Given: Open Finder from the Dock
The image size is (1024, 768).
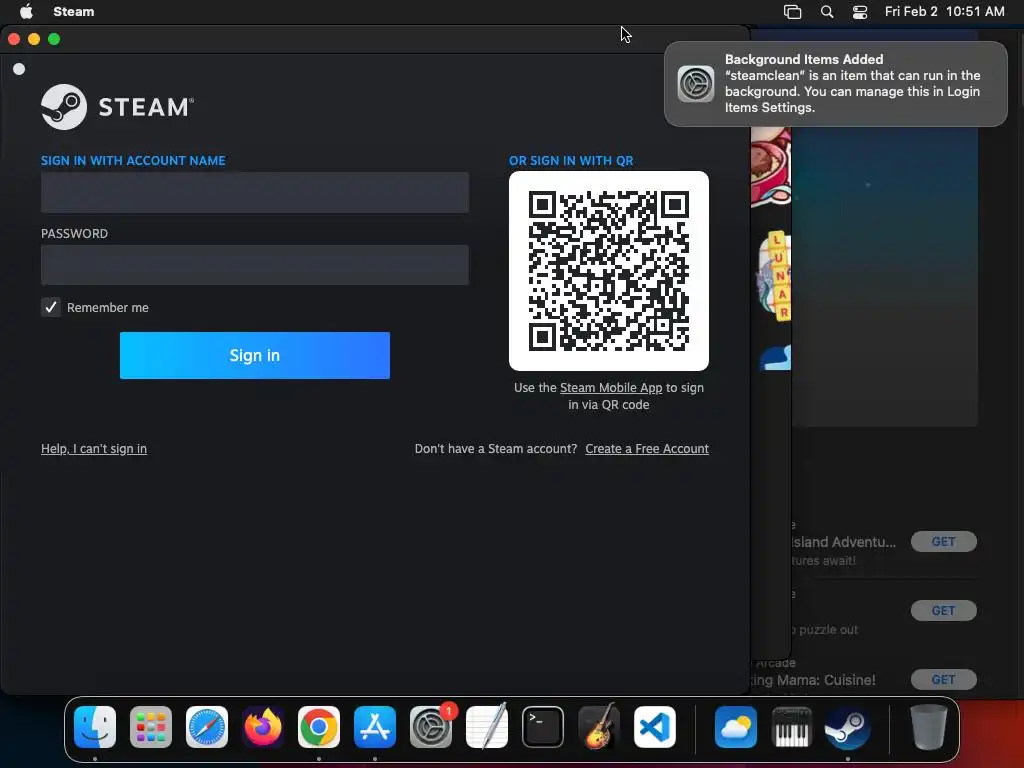Looking at the screenshot, I should (x=95, y=727).
